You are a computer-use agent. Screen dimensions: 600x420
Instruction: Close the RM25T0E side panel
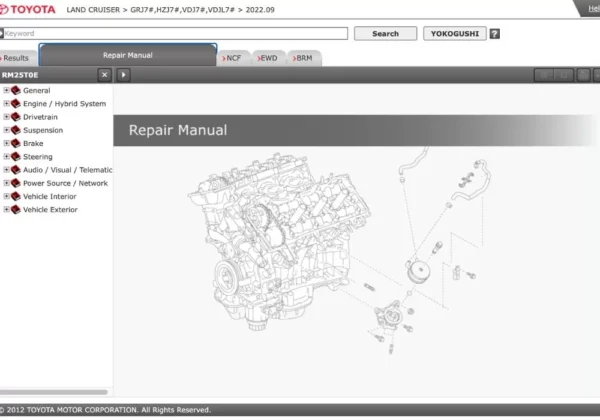[x=104, y=75]
